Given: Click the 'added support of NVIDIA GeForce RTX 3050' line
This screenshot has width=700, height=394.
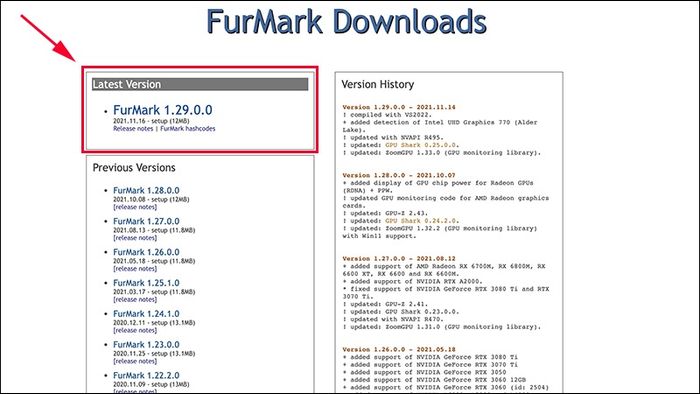Looking at the screenshot, I should (425, 372).
